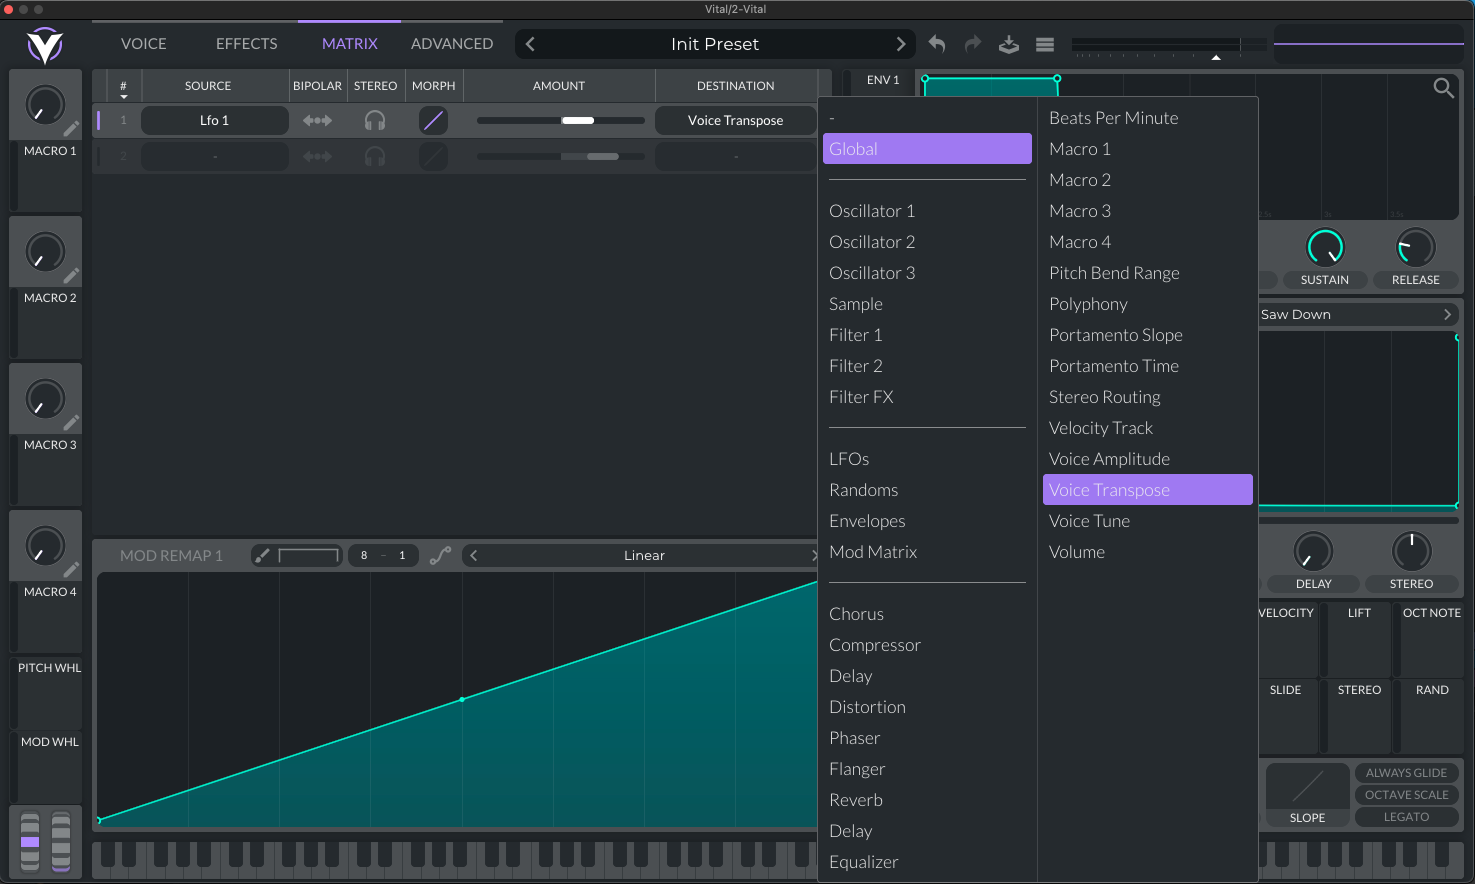Viewport: 1475px width, 884px height.
Task: Select previous remap shape arrow
Action: pyautogui.click(x=474, y=555)
